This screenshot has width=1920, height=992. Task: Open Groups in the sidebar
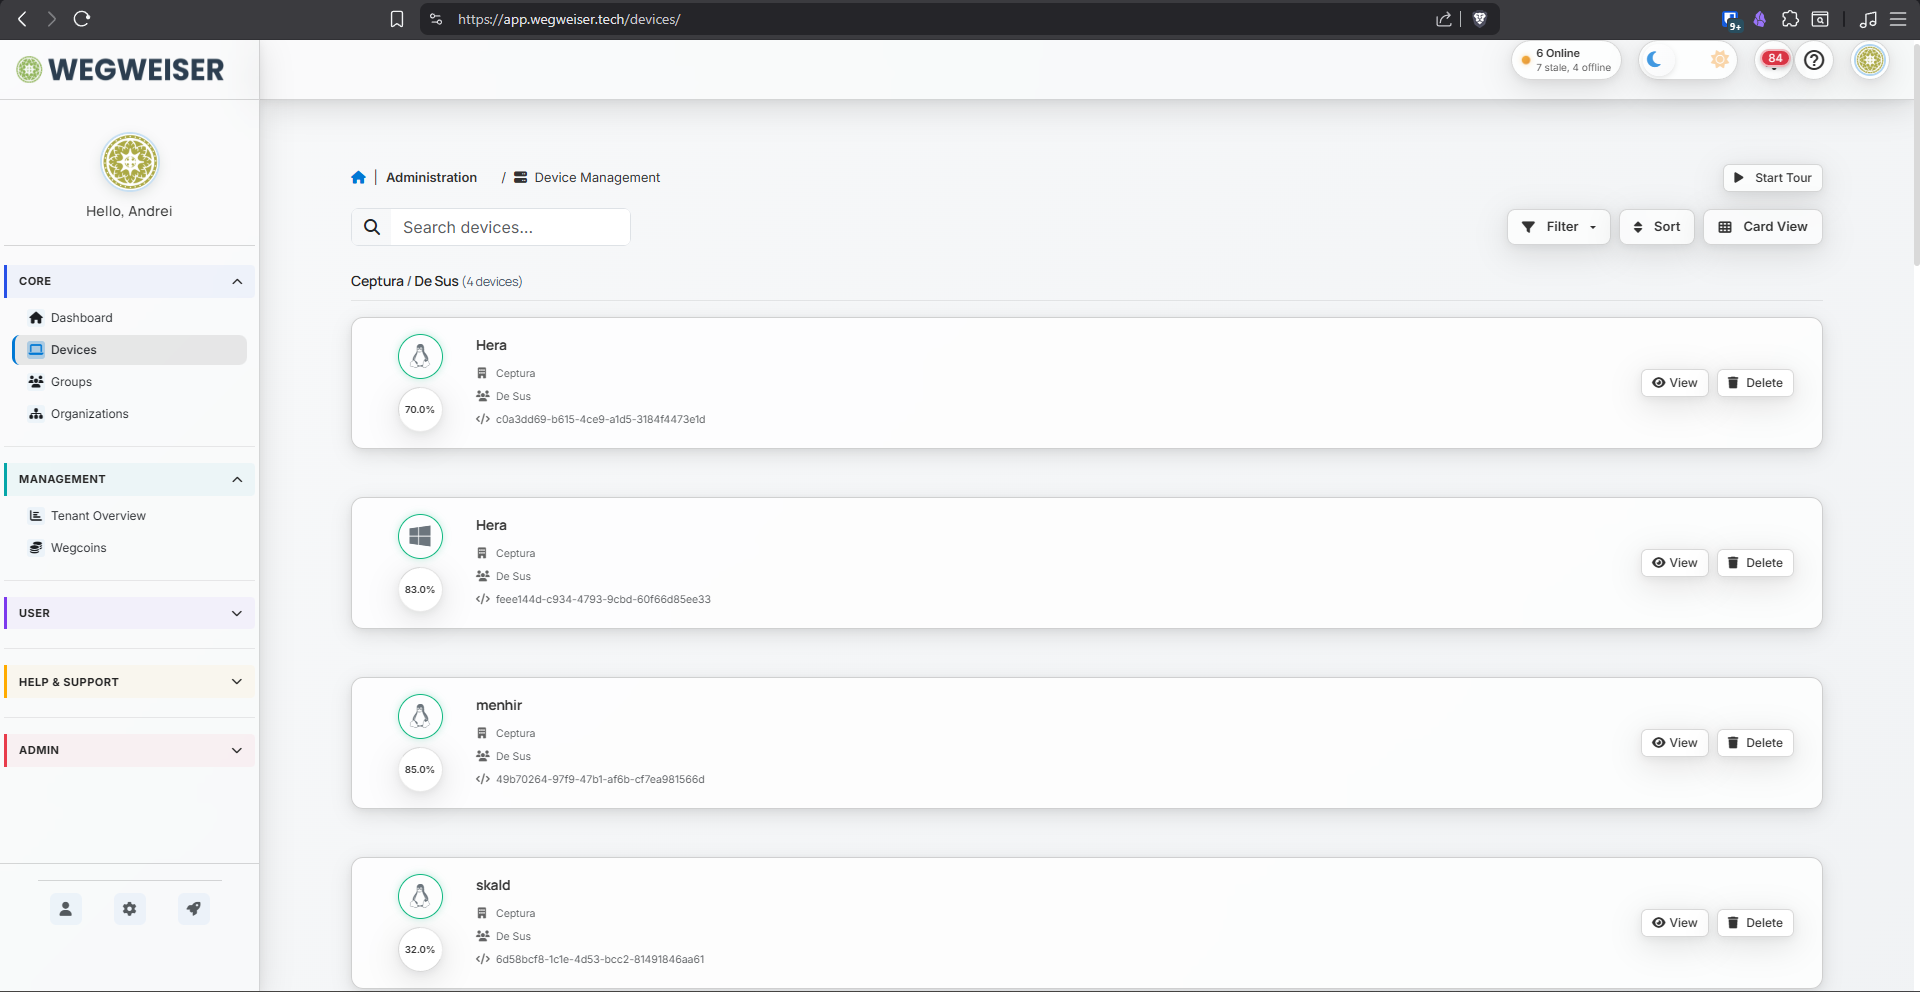(71, 382)
